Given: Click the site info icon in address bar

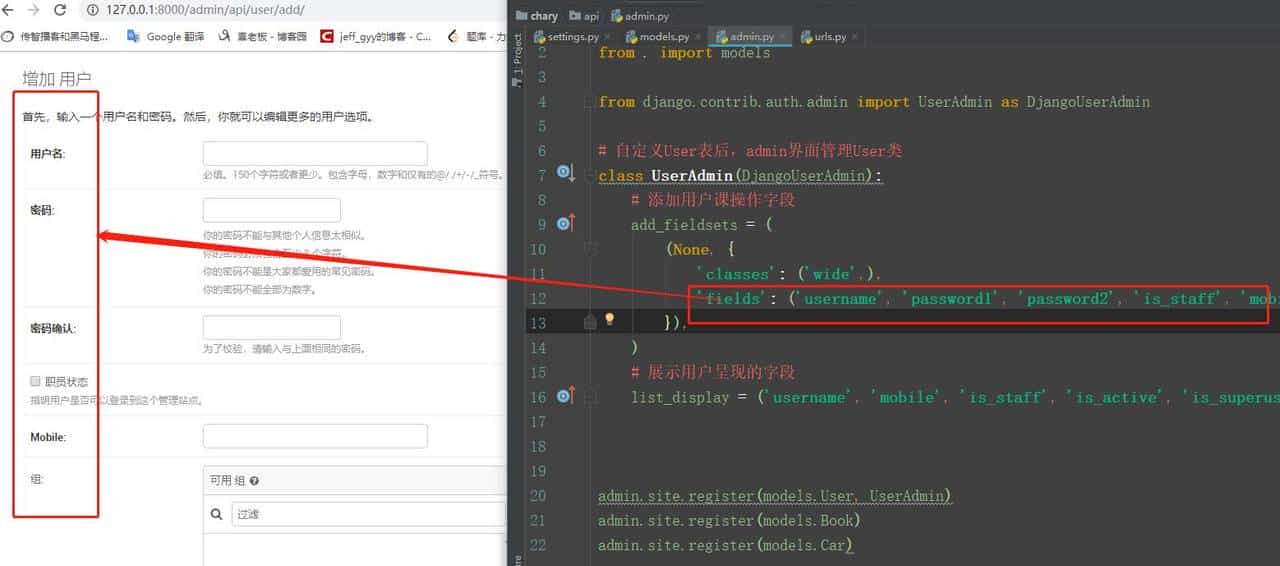Looking at the screenshot, I should pos(93,10).
